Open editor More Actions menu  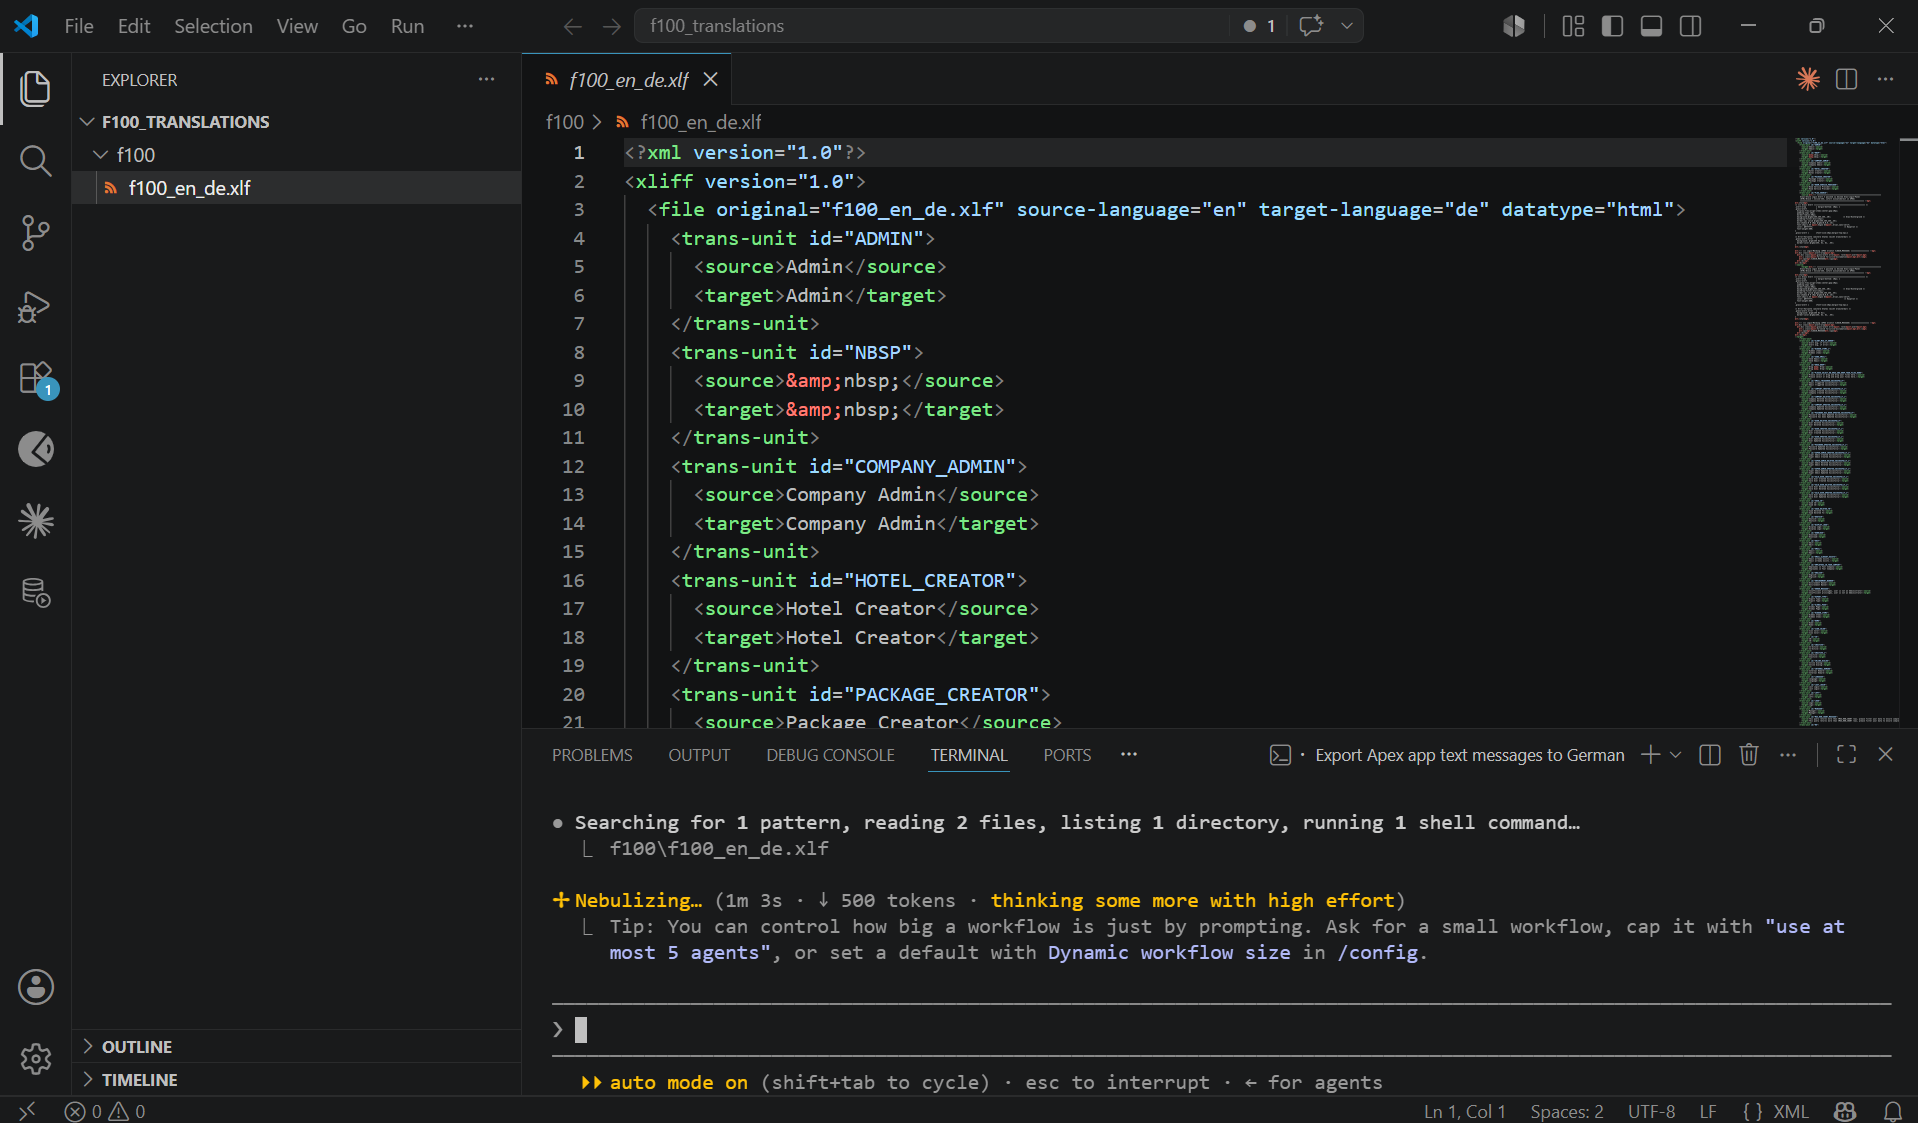pos(1885,79)
